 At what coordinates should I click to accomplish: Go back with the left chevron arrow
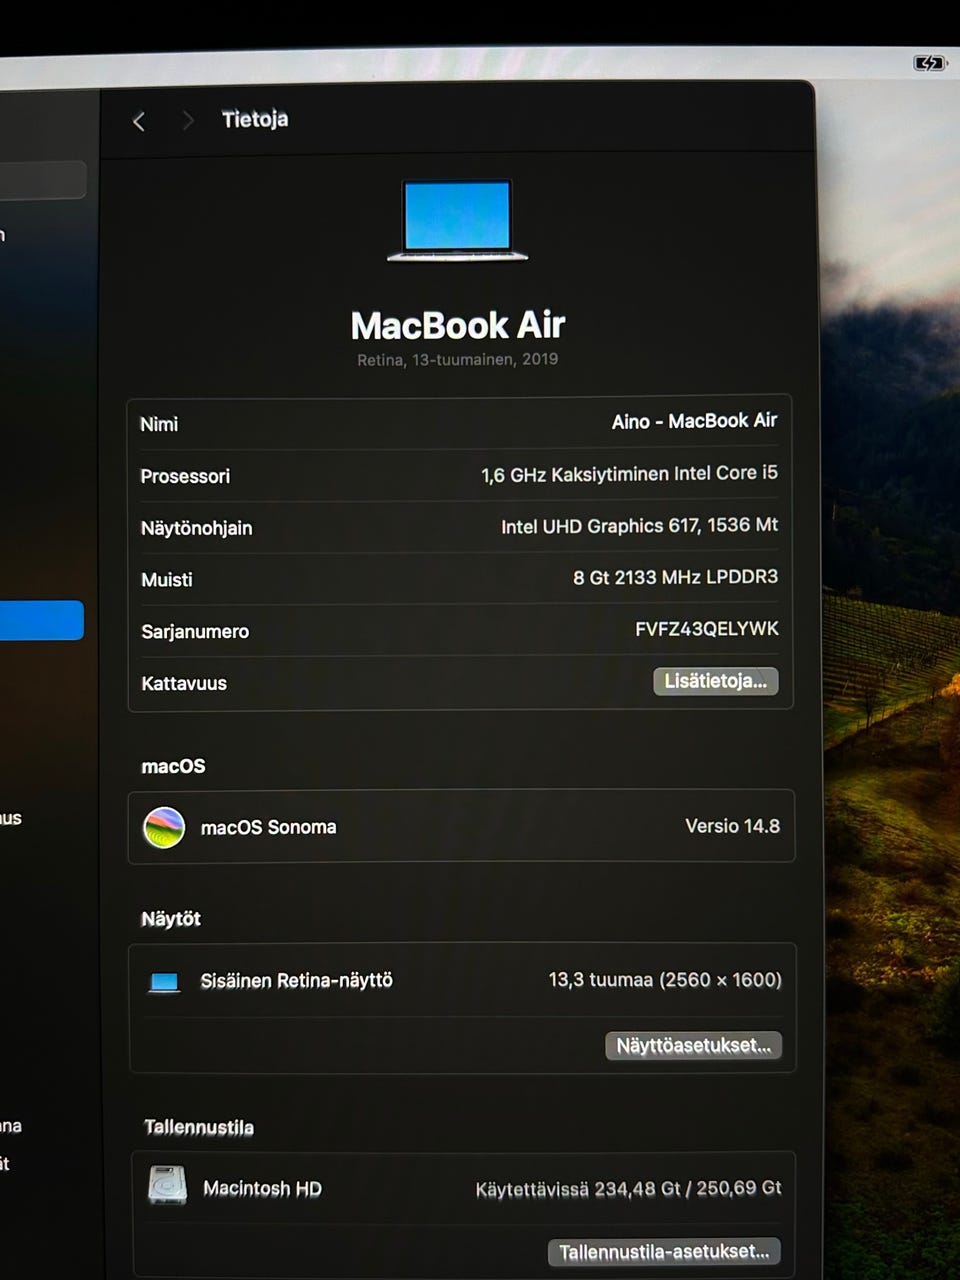click(139, 121)
